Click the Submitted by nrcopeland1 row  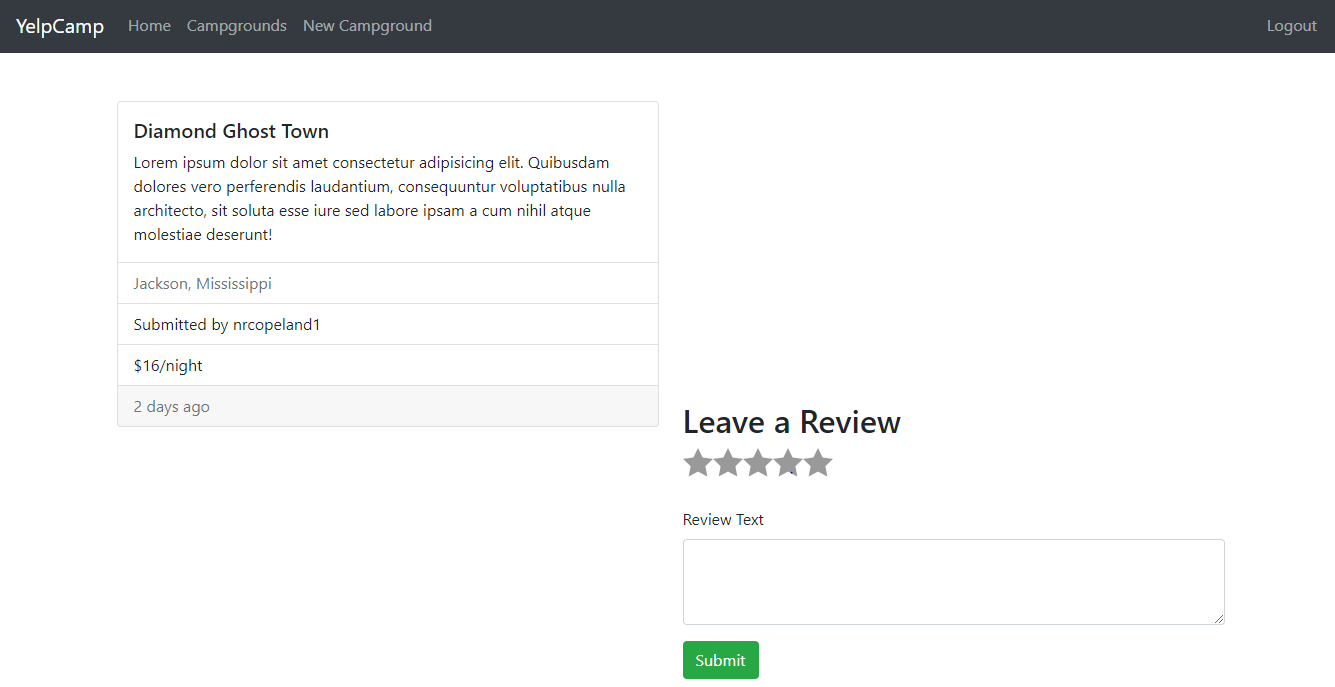(x=226, y=324)
